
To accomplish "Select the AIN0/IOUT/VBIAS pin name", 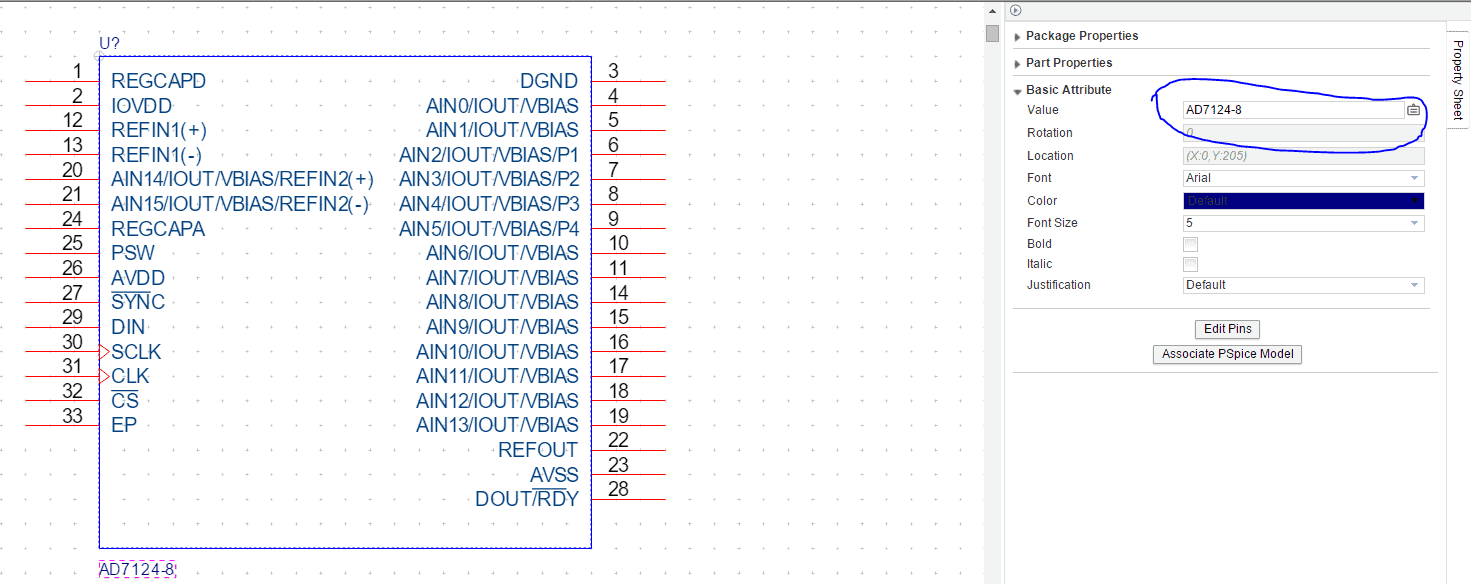I will (x=502, y=105).
